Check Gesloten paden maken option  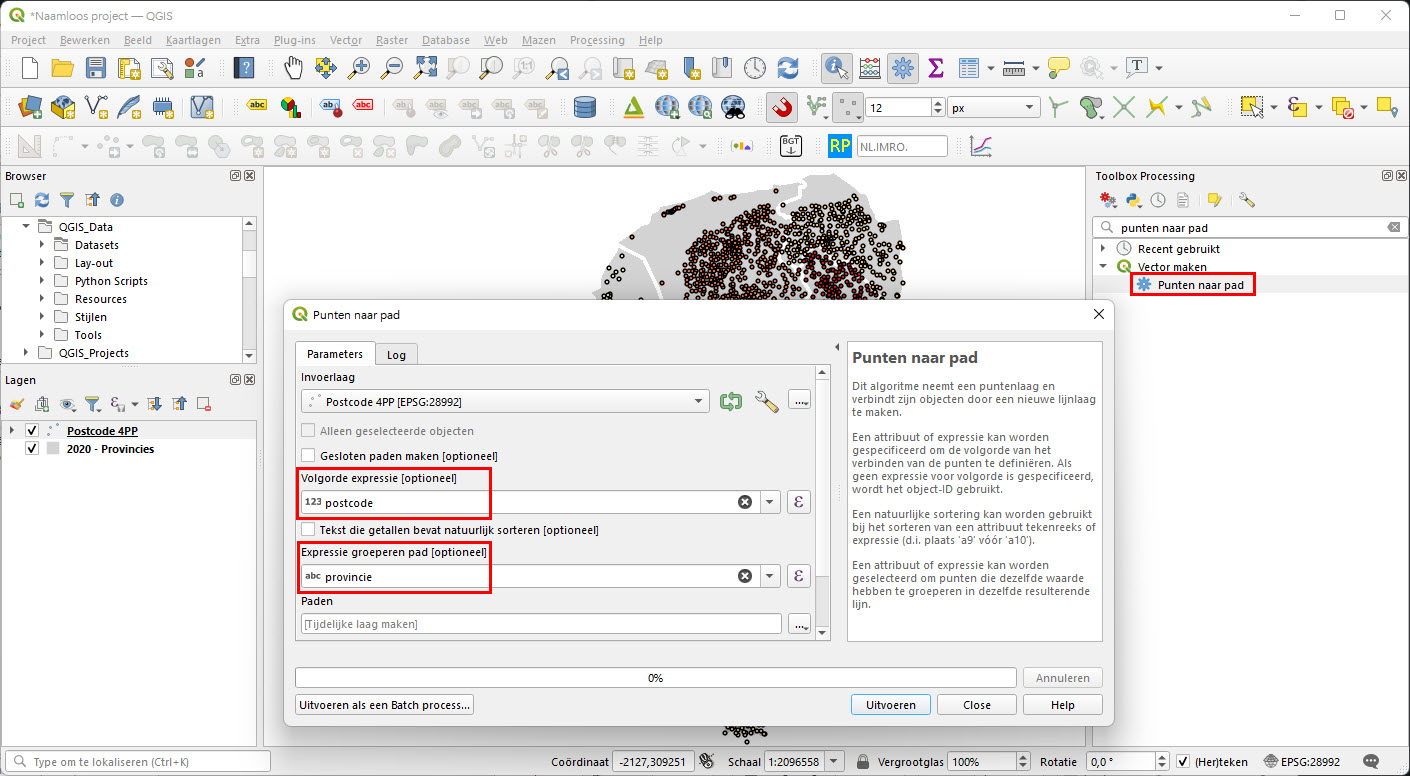pyautogui.click(x=308, y=454)
